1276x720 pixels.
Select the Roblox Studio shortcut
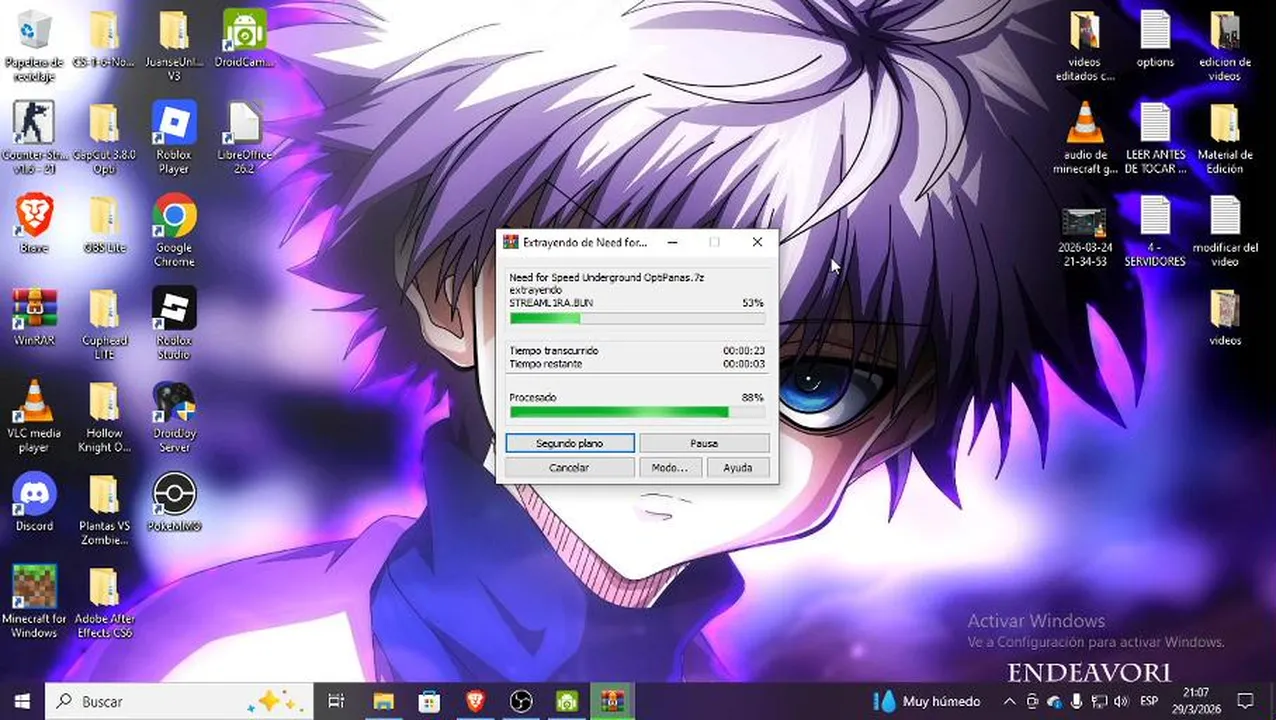(174, 323)
